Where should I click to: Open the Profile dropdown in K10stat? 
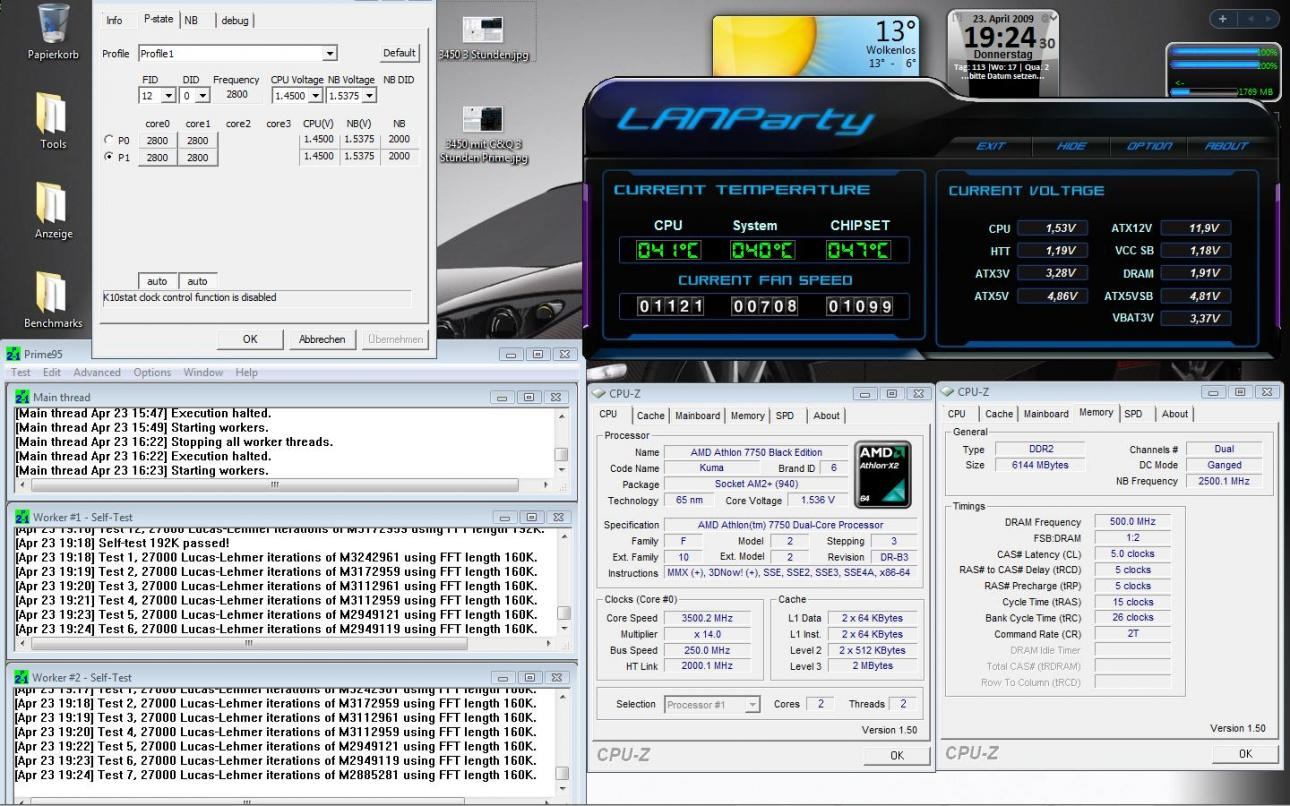coord(330,53)
